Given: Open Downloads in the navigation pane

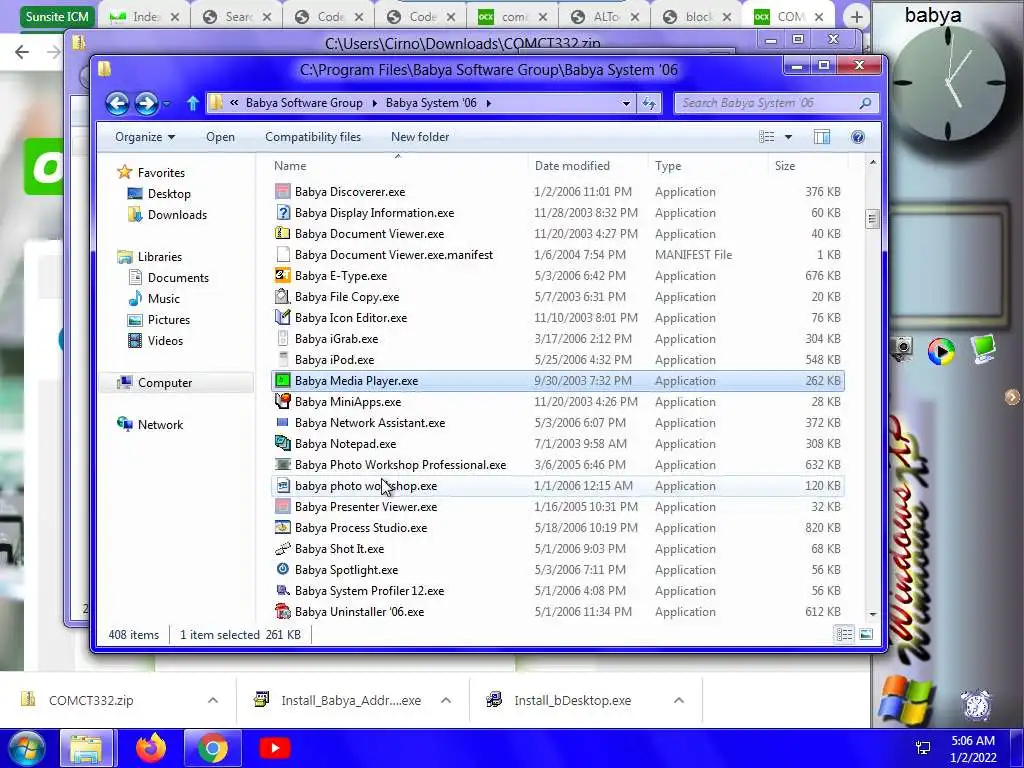Looking at the screenshot, I should 177,214.
